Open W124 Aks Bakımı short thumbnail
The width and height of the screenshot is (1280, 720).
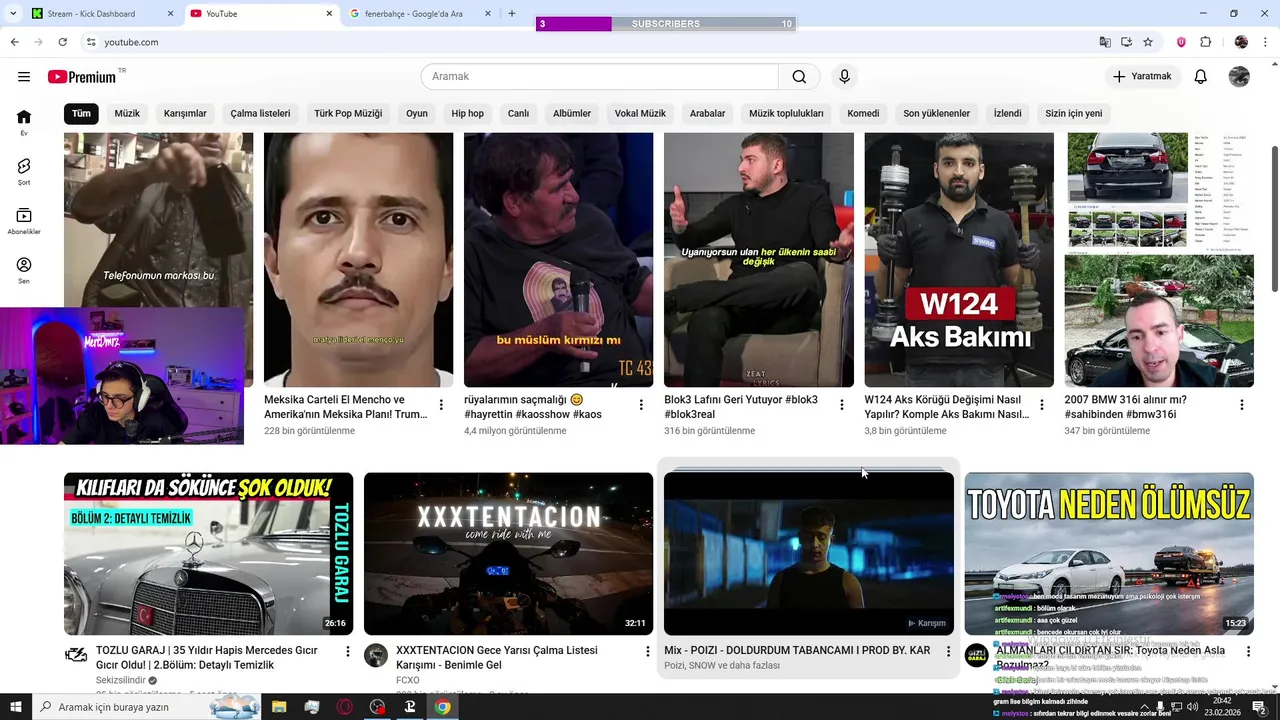coord(959,260)
